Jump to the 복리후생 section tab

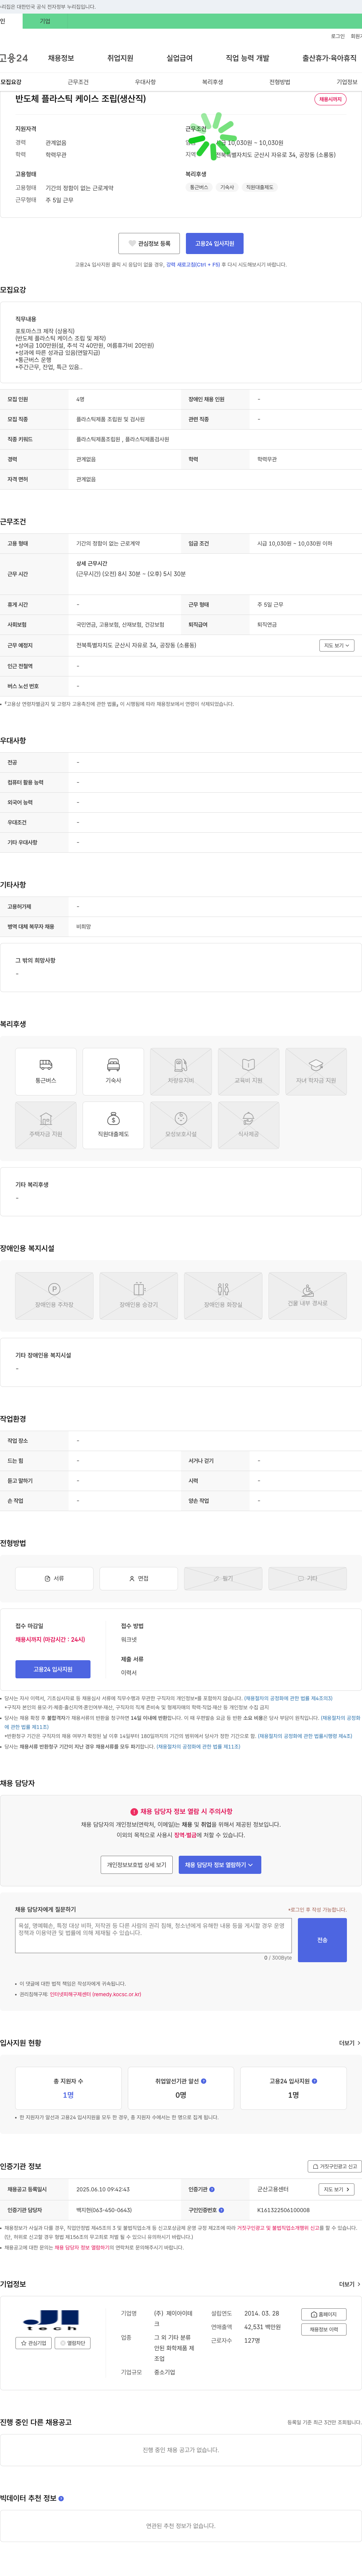pyautogui.click(x=212, y=82)
